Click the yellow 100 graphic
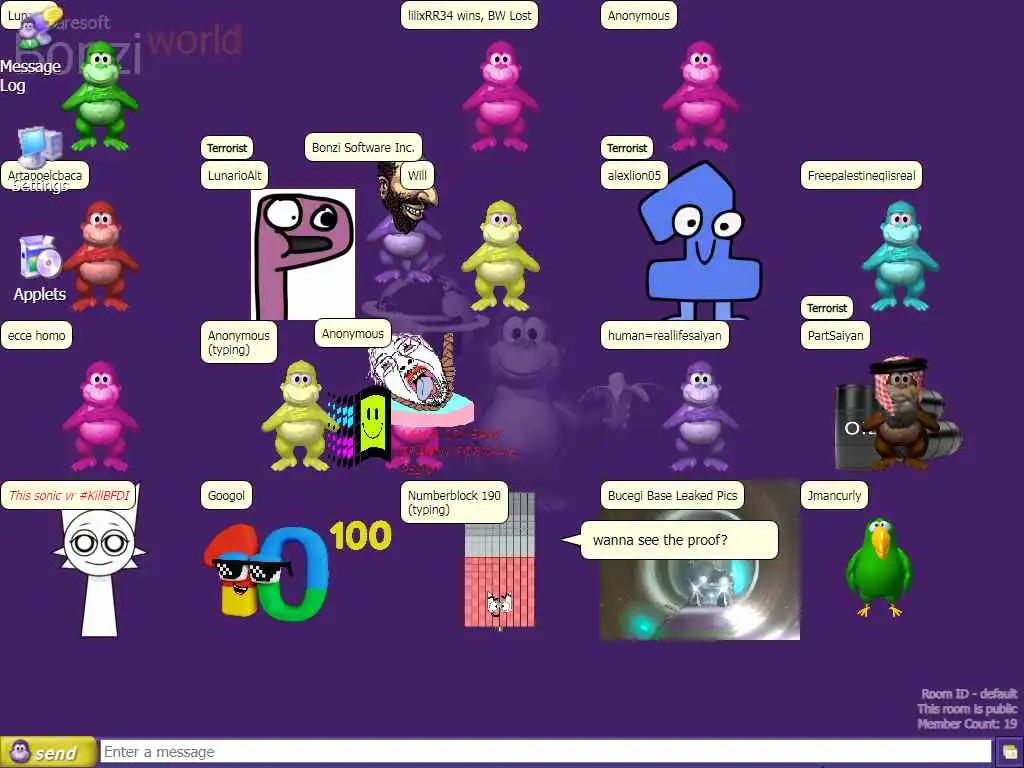Viewport: 1024px width, 768px height. (x=360, y=536)
